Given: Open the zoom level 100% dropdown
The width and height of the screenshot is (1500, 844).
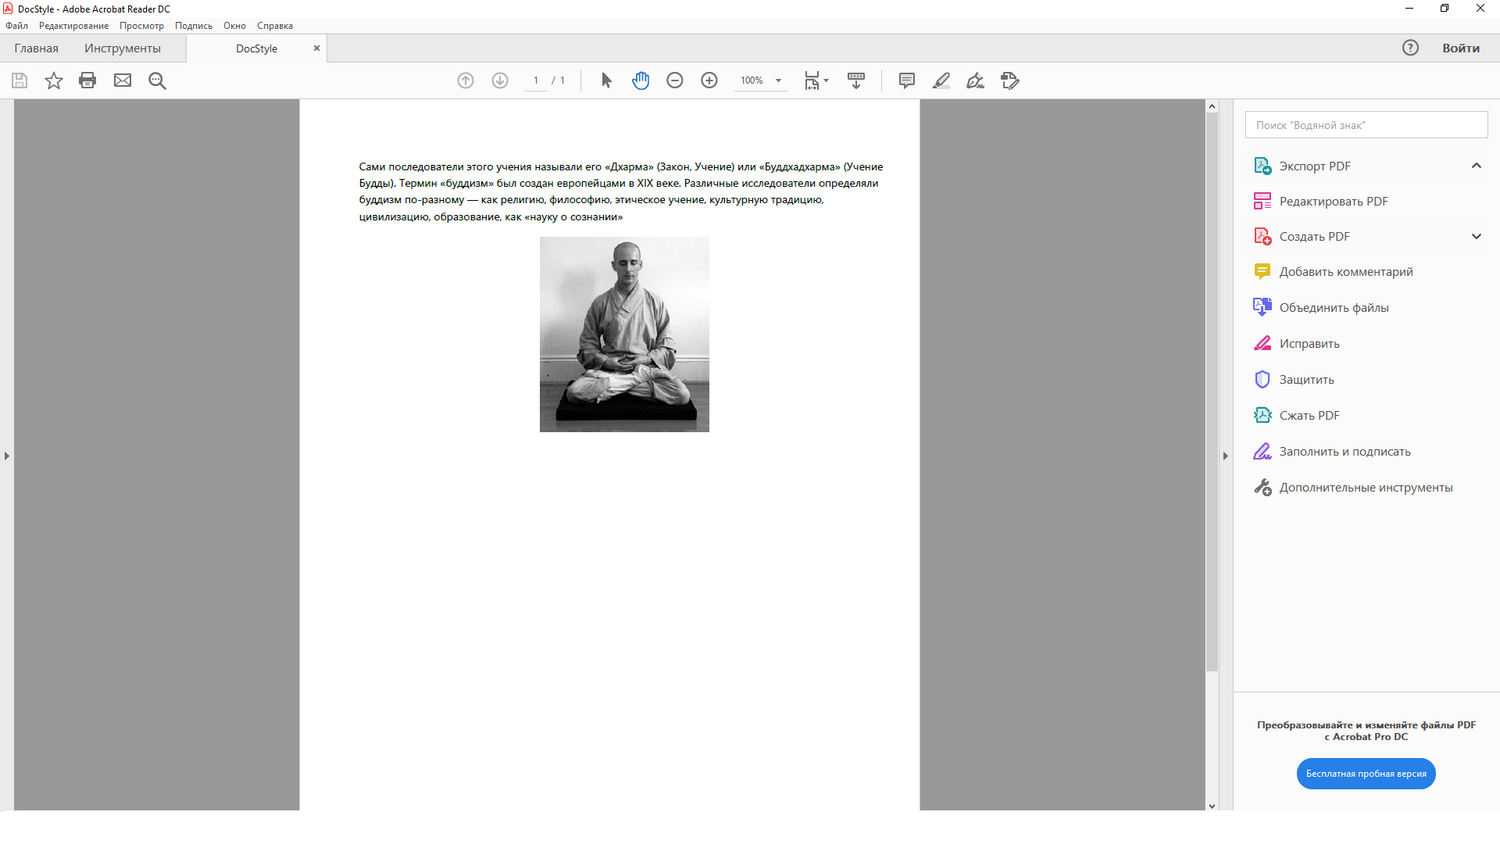Looking at the screenshot, I should (761, 81).
